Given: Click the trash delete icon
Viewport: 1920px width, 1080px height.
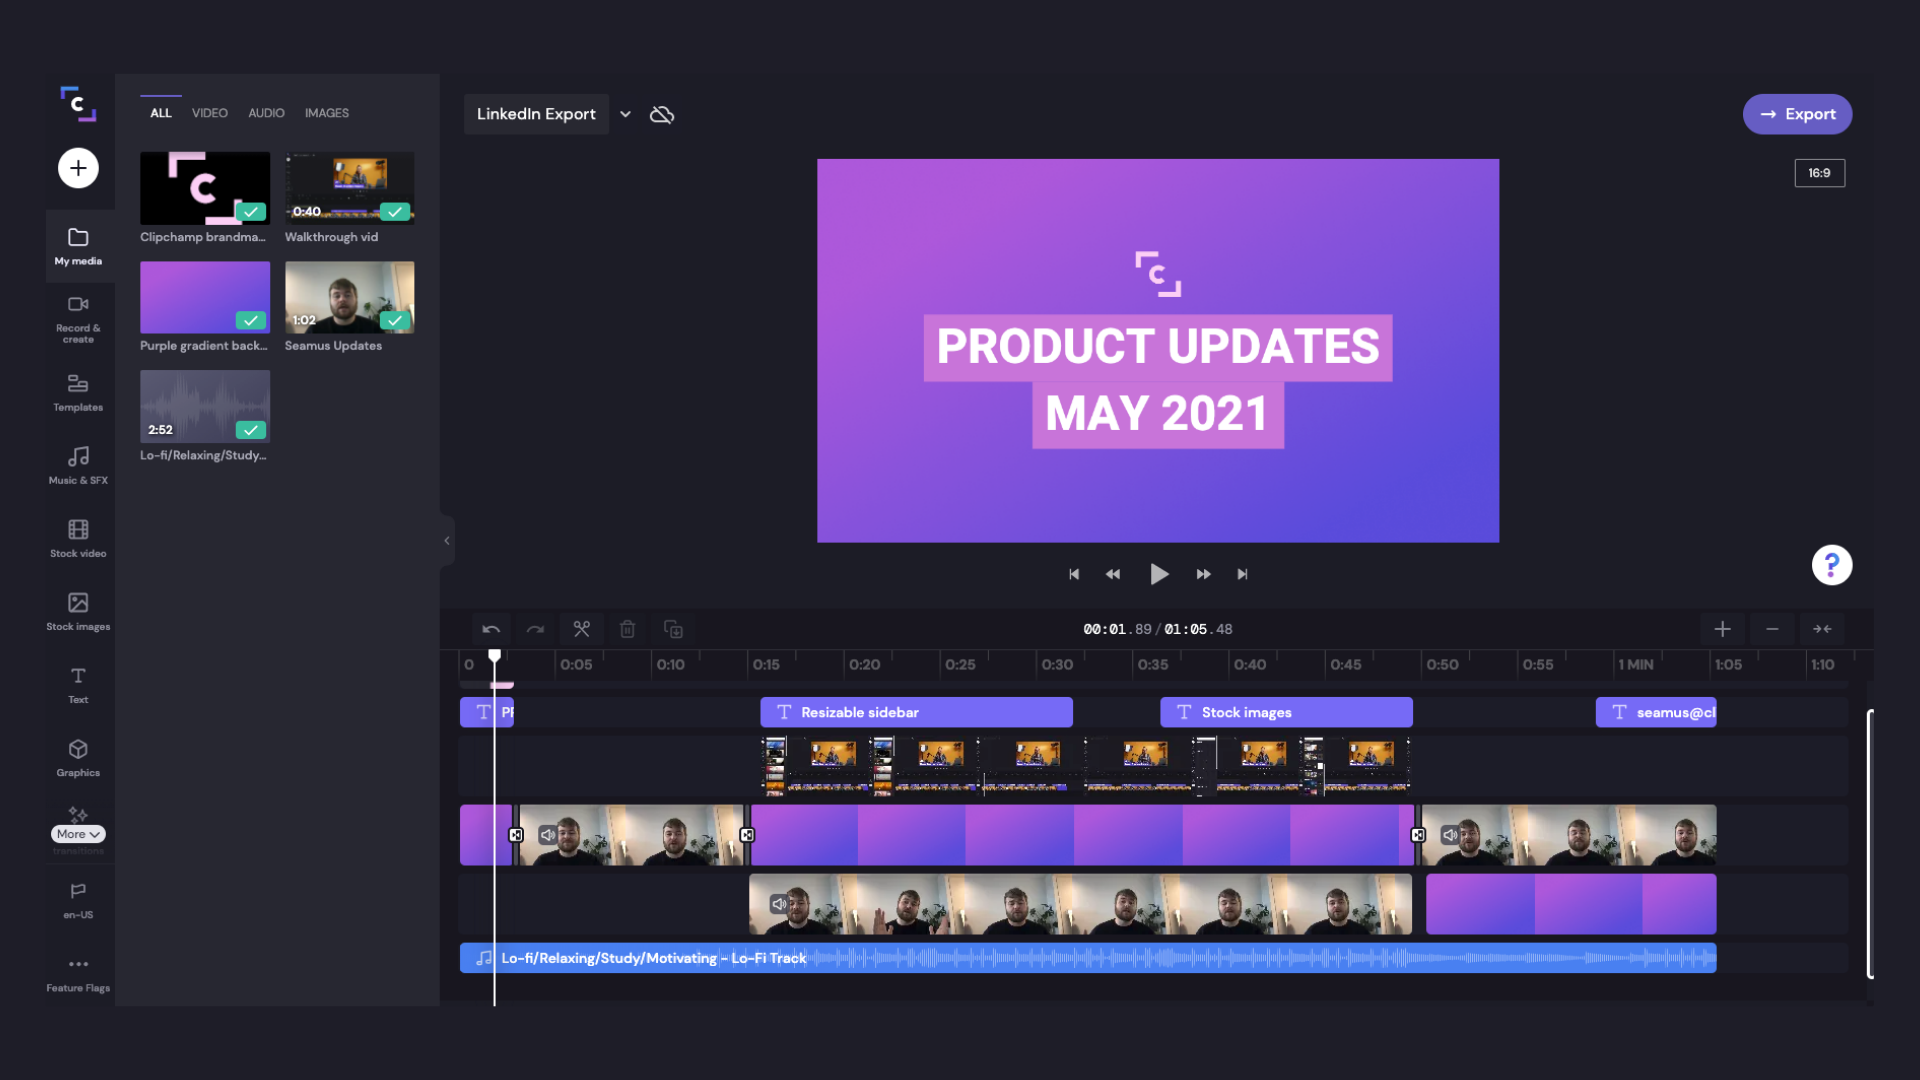Looking at the screenshot, I should 627,629.
